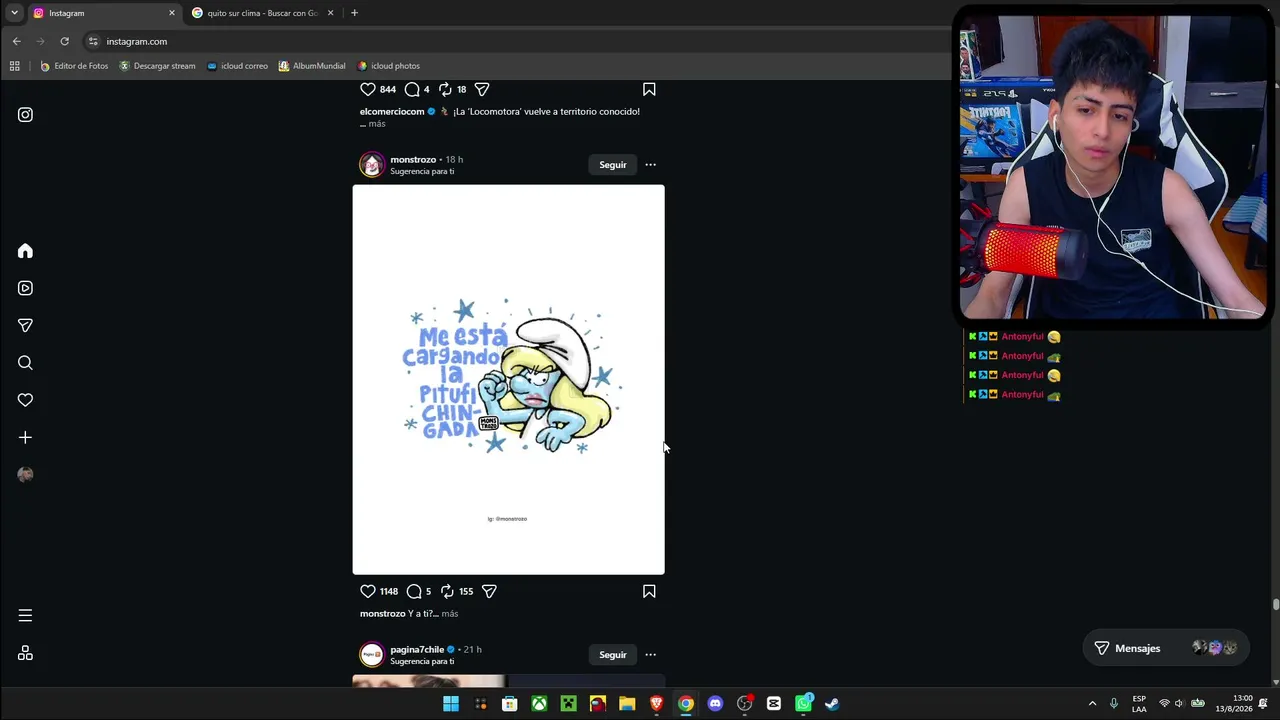Viewport: 1280px width, 720px height.
Task: Open WhatsApp from the taskbar
Action: click(803, 704)
